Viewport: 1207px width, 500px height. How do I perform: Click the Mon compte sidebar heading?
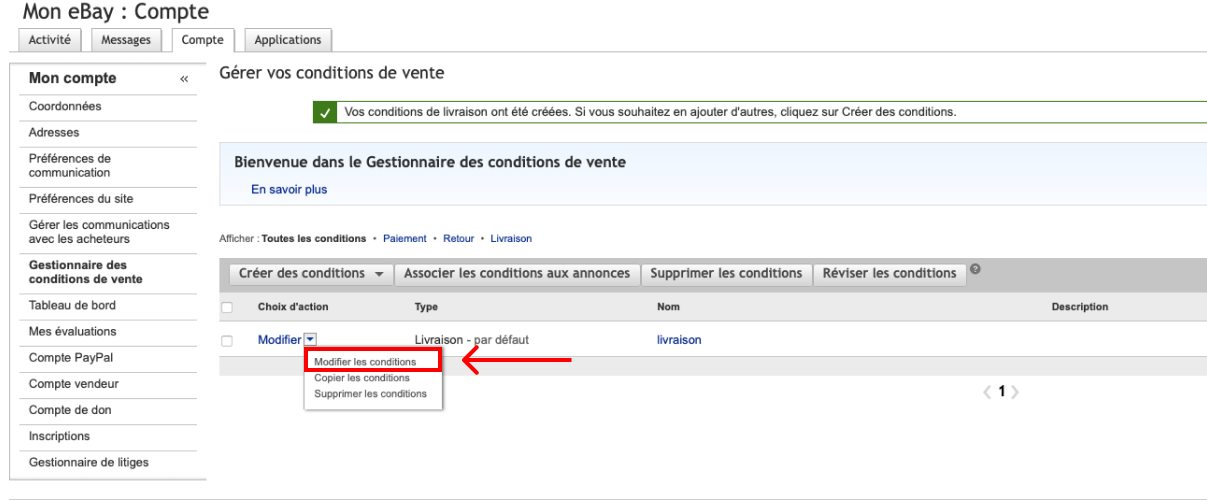[x=73, y=79]
